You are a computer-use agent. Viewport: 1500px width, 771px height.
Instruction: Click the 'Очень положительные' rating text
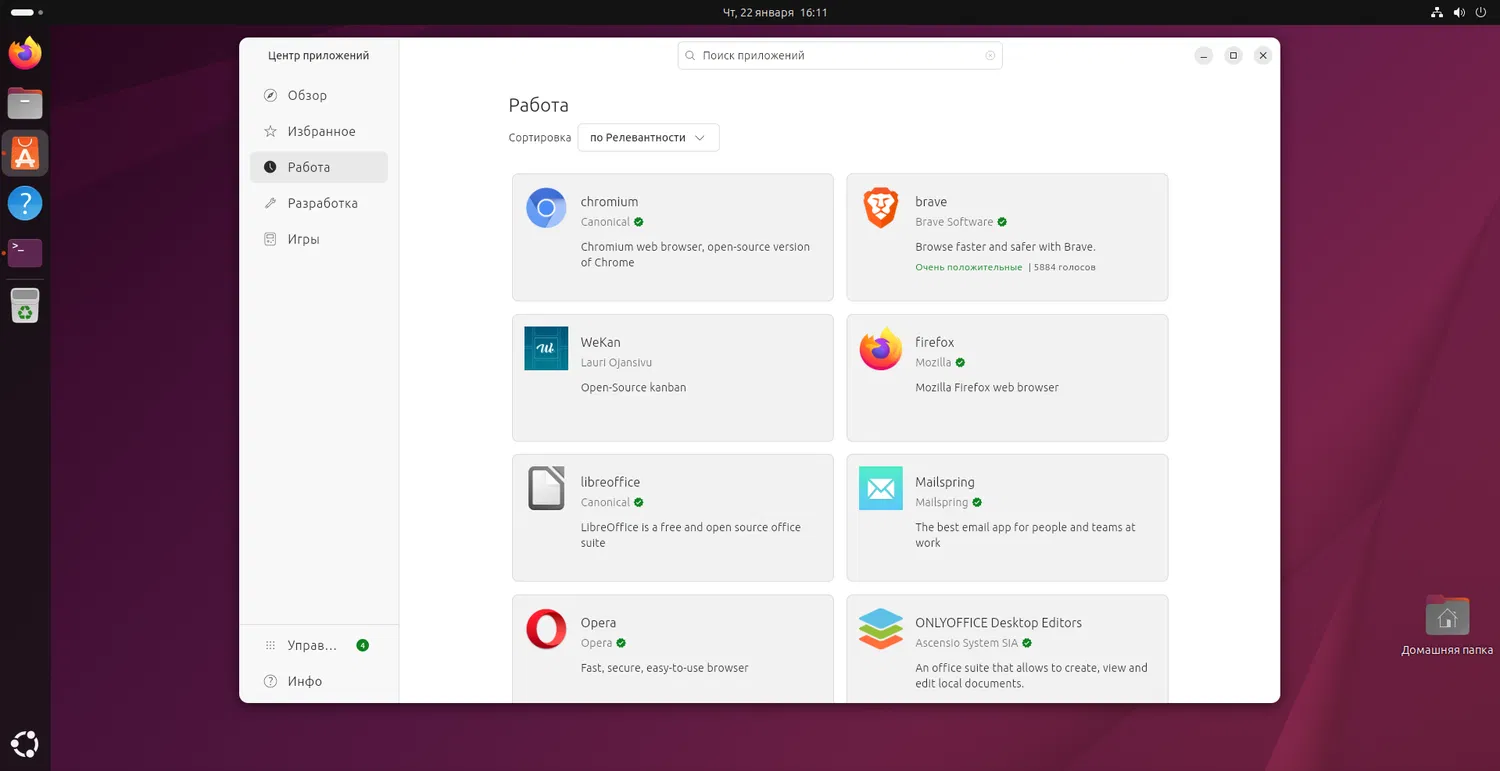[x=968, y=268]
